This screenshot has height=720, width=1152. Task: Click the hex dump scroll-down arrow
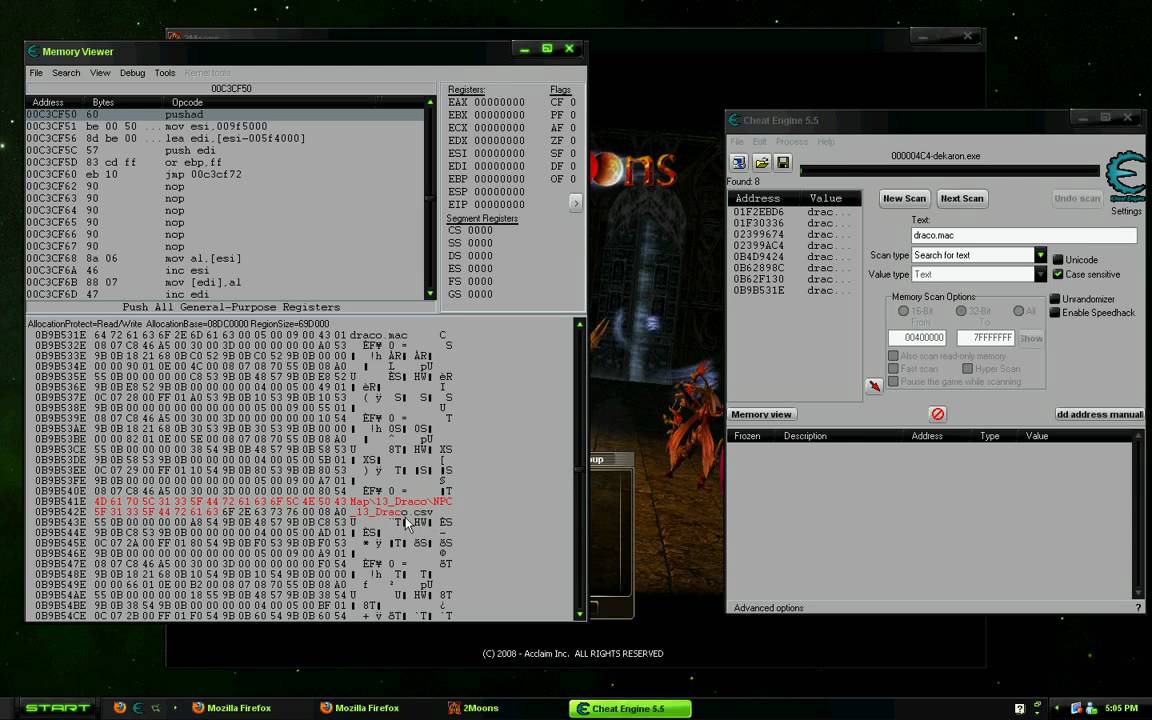point(580,614)
